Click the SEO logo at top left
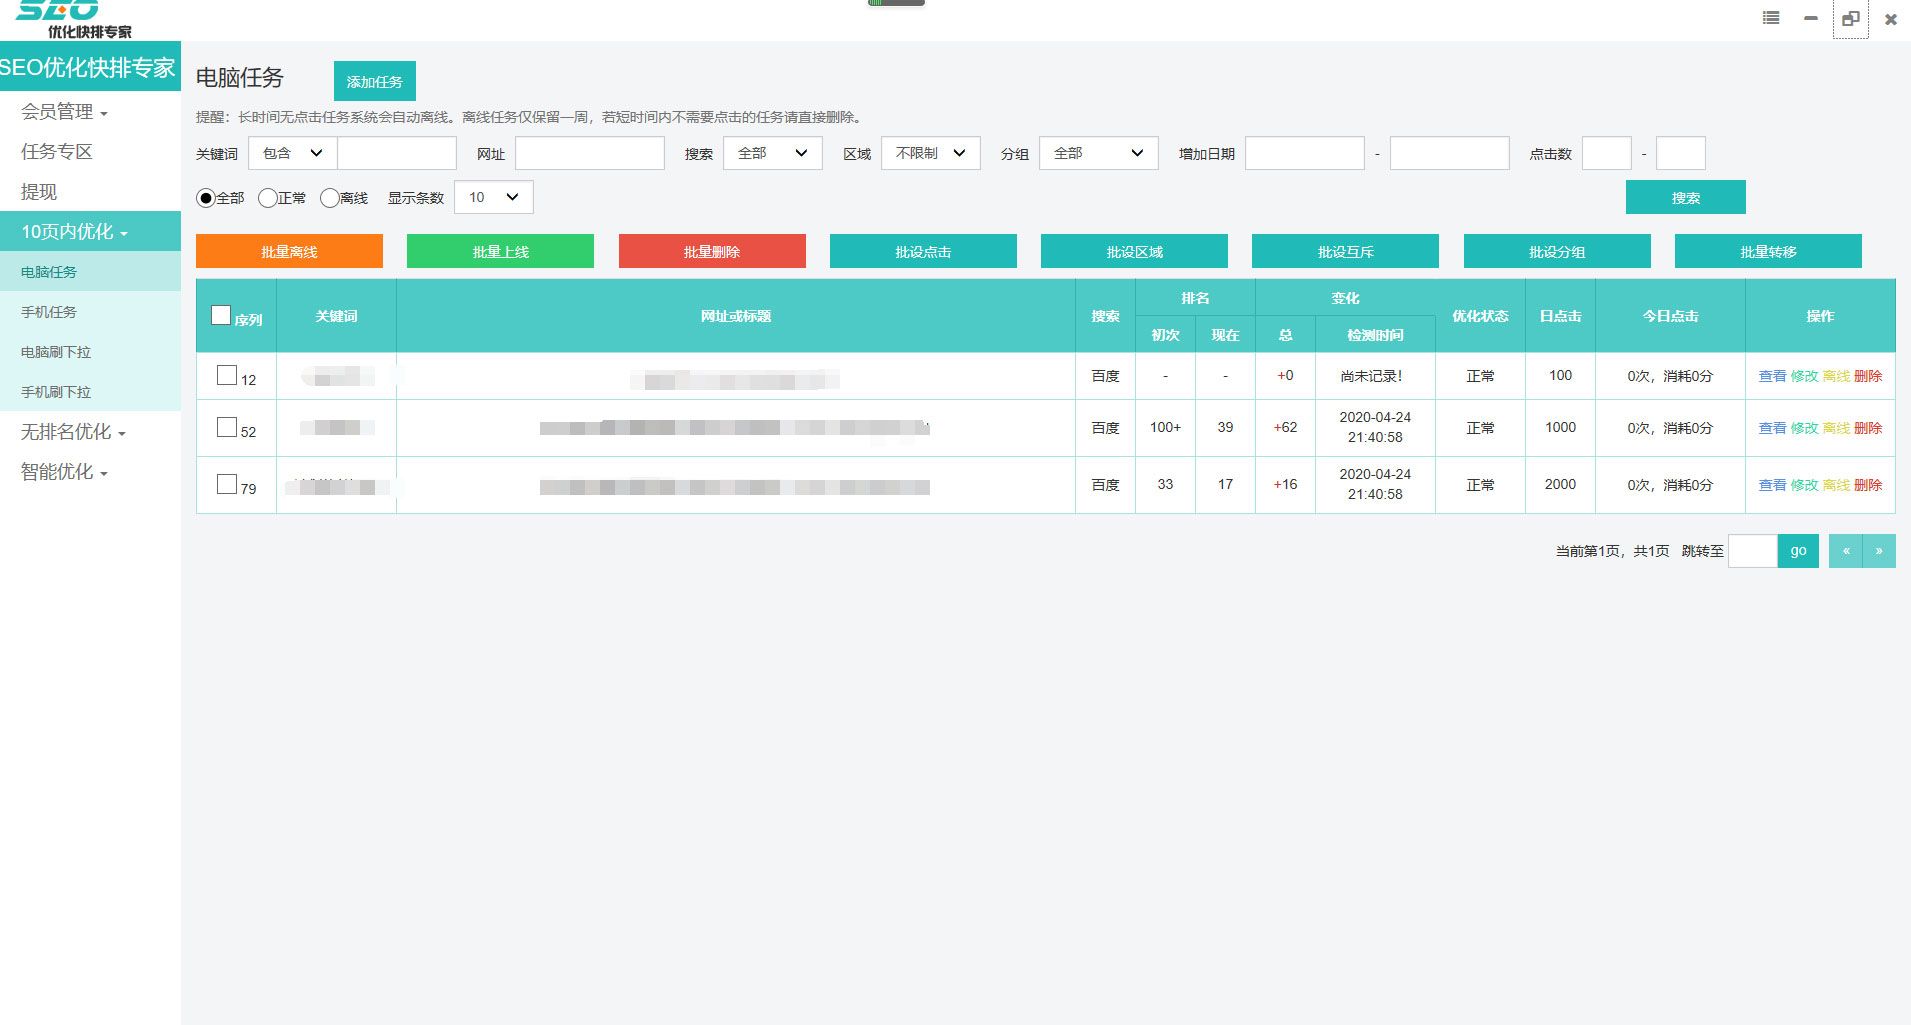1911x1025 pixels. point(72,18)
